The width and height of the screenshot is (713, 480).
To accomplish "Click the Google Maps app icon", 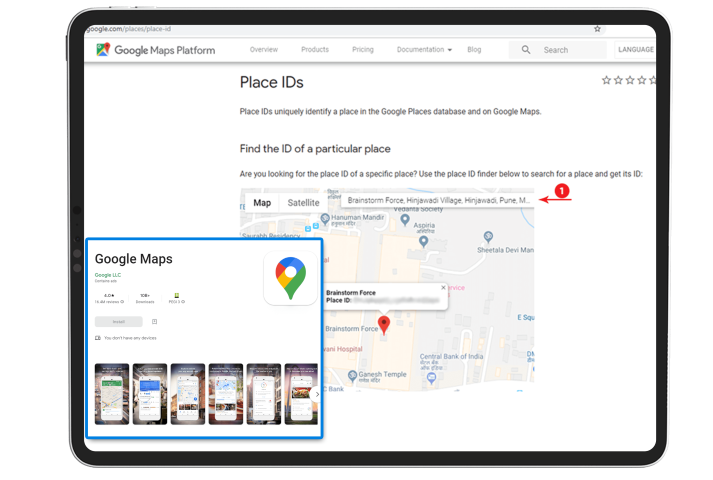I will click(x=291, y=278).
